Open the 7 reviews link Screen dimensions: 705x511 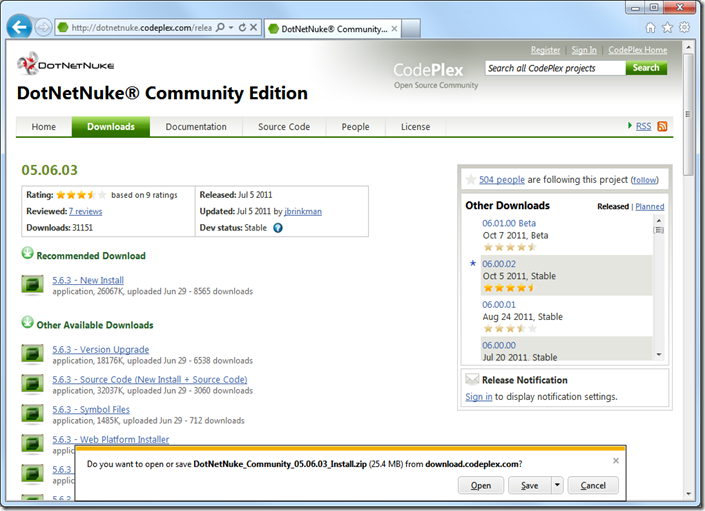(x=85, y=211)
